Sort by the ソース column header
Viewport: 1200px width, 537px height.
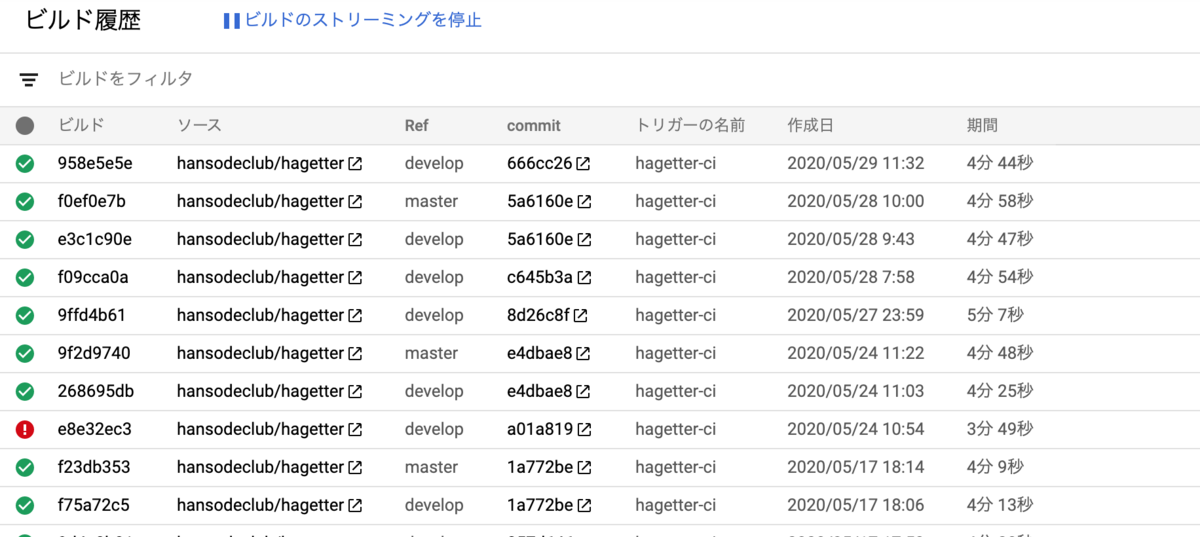point(199,126)
